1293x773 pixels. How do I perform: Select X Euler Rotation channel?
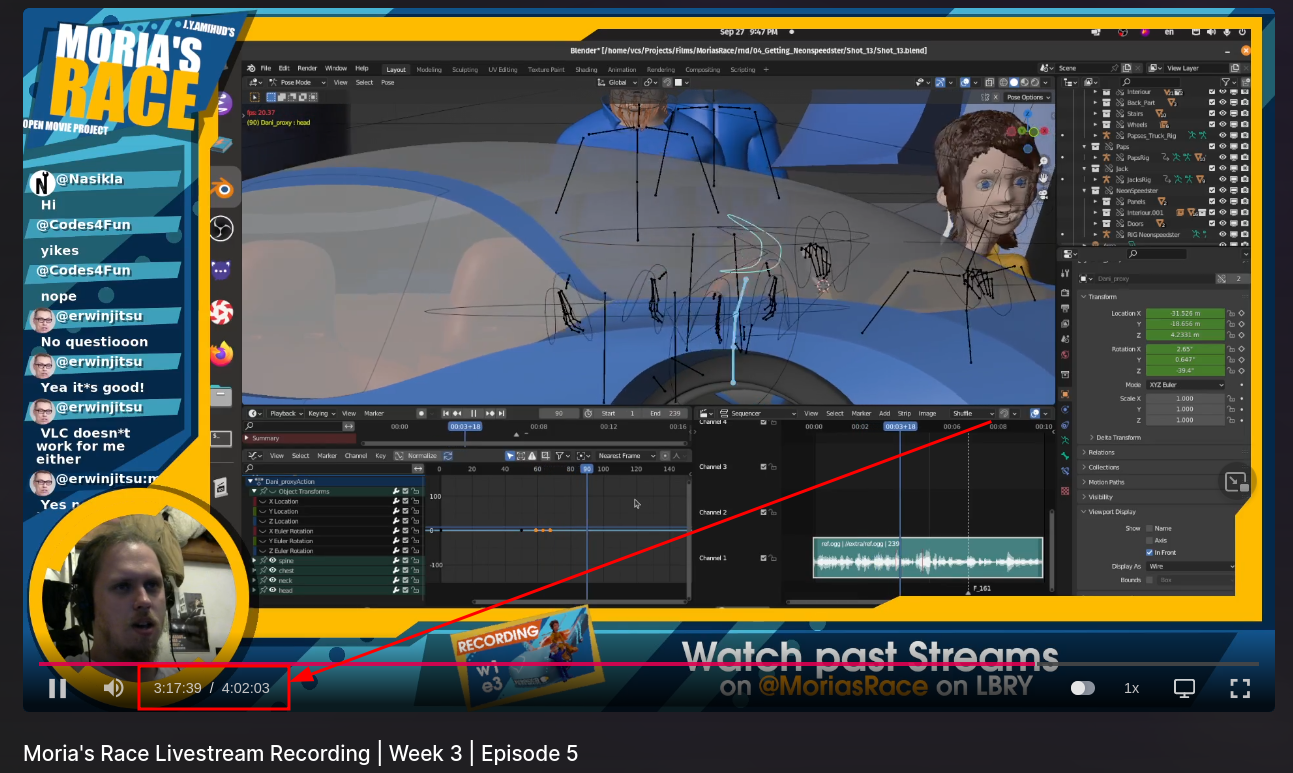point(291,531)
